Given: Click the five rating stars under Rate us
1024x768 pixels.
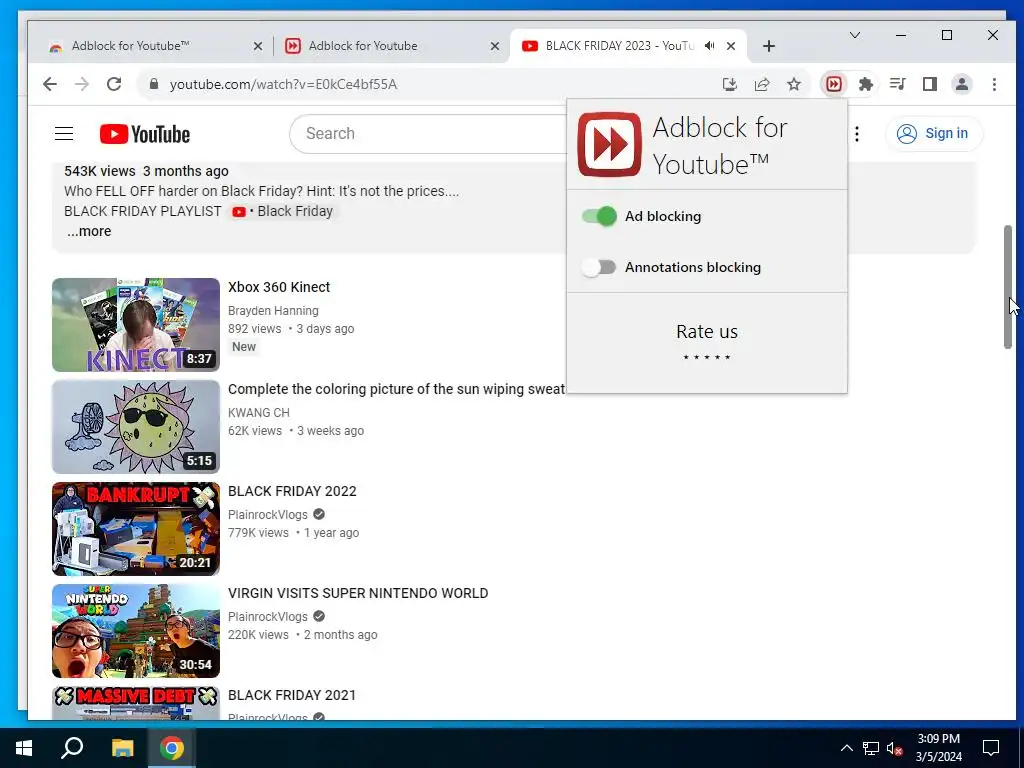Looking at the screenshot, I should pyautogui.click(x=707, y=357).
